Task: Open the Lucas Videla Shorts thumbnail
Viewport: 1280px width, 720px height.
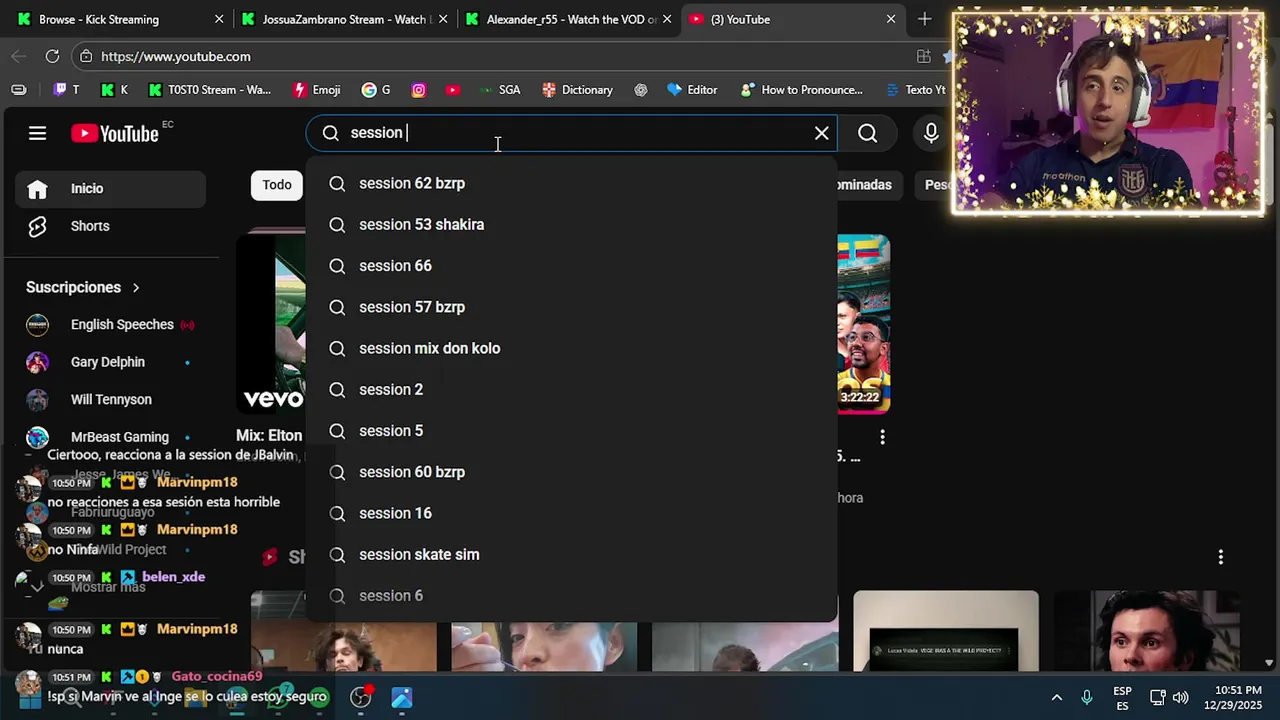Action: [945, 631]
